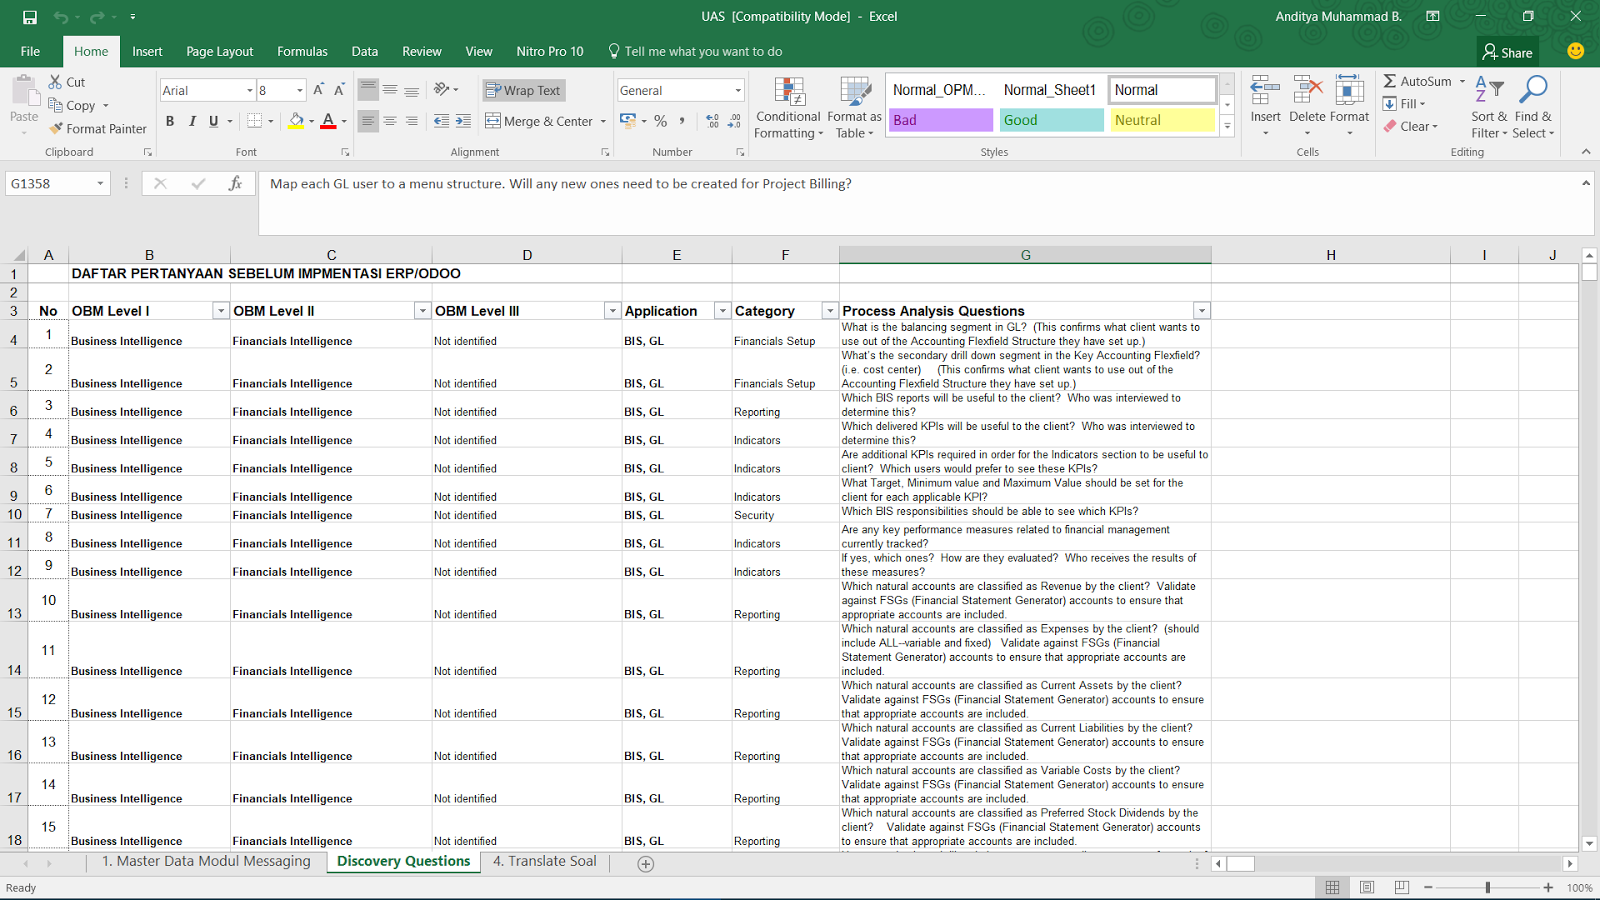Open the Page Layout ribbon tab

219,51
